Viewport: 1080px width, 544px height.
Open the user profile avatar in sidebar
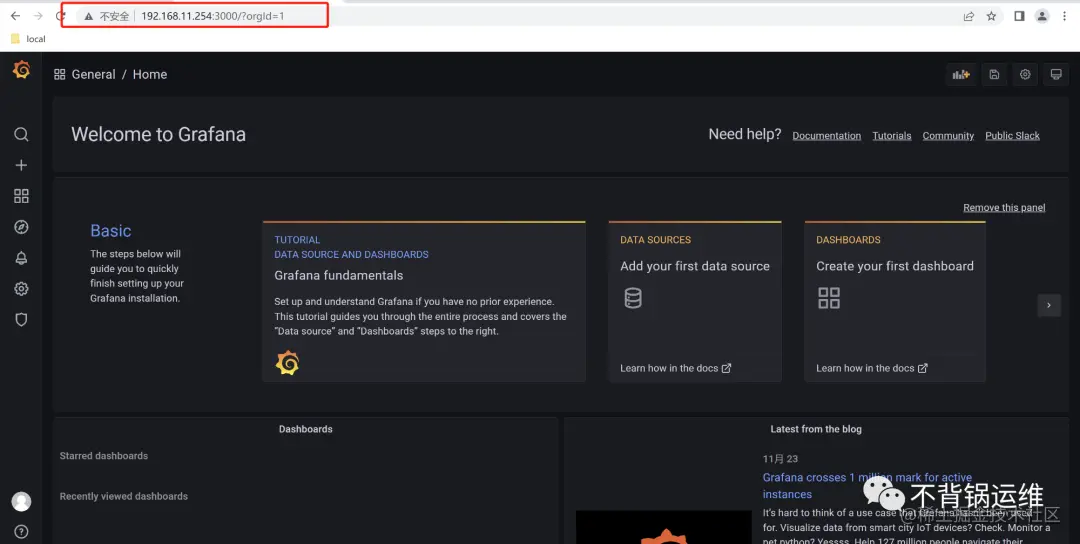(21, 501)
